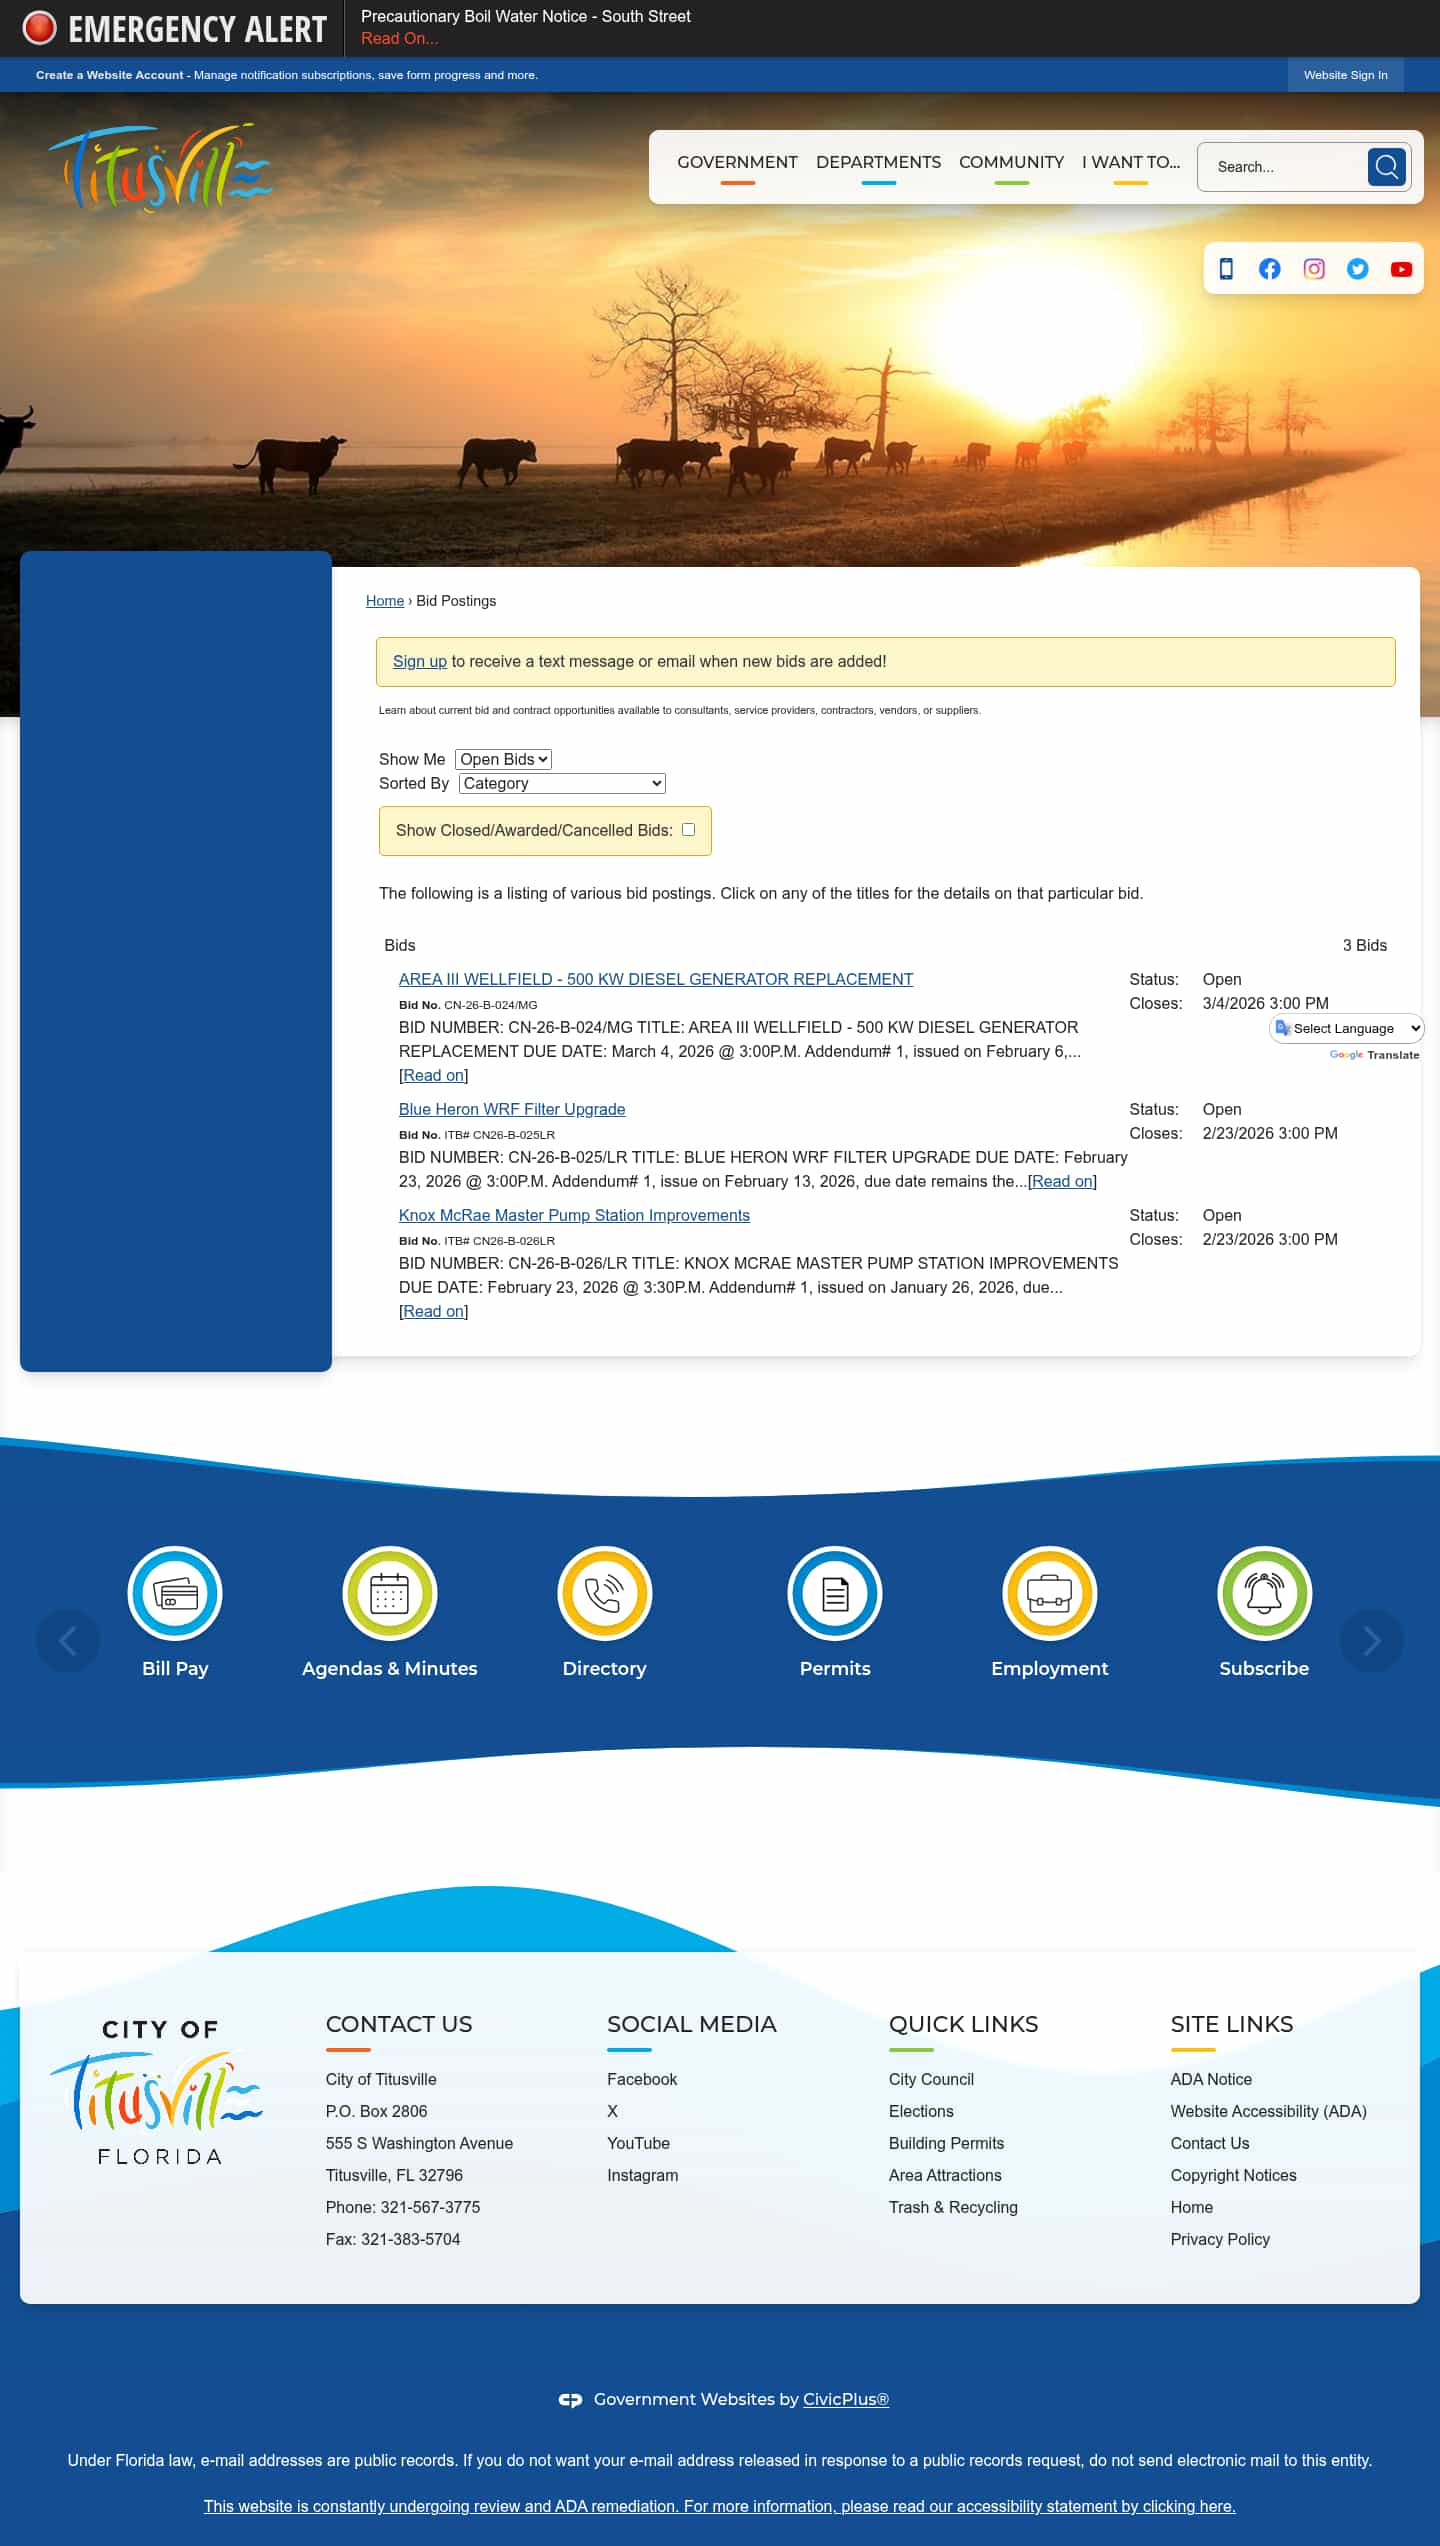This screenshot has width=1440, height=2546.
Task: Click the CivicPlus link in footer
Action: point(846,2399)
